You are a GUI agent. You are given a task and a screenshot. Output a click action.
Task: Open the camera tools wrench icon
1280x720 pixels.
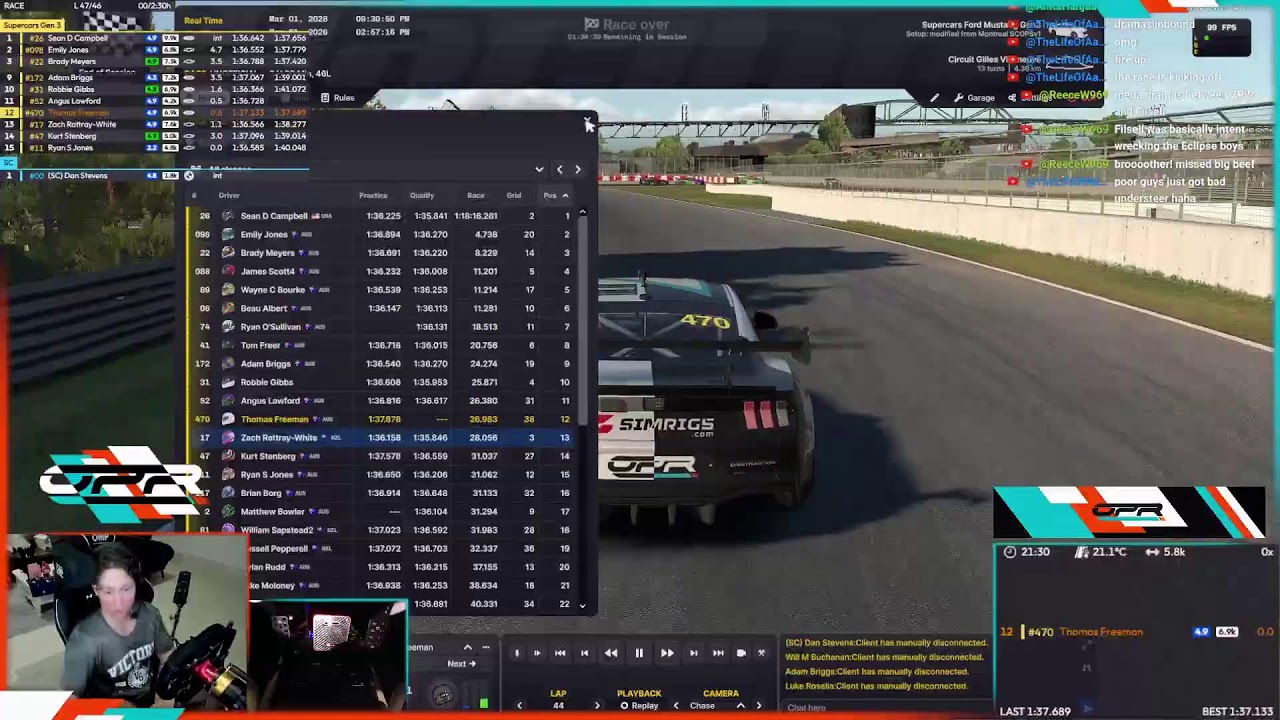pos(761,653)
